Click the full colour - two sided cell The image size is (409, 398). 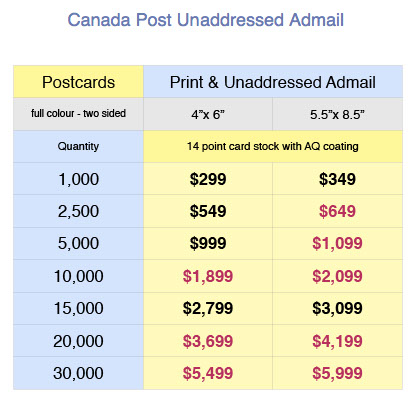[78, 114]
